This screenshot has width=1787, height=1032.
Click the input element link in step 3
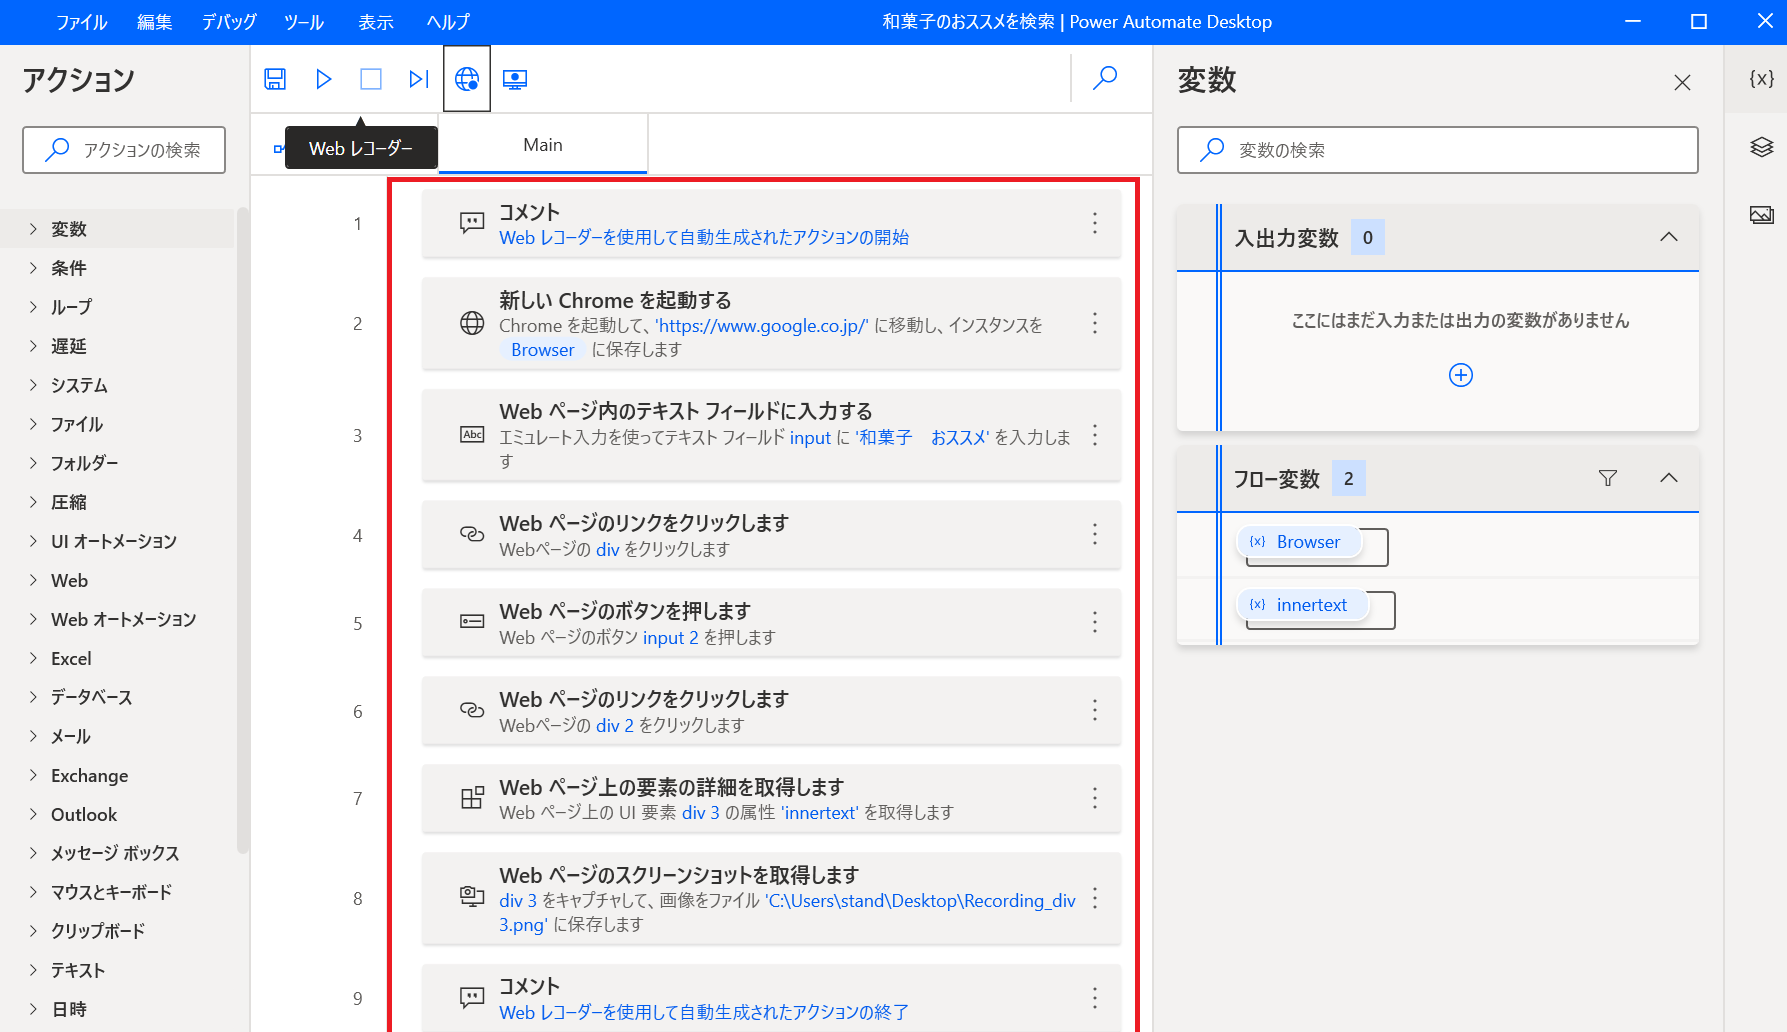810,438
